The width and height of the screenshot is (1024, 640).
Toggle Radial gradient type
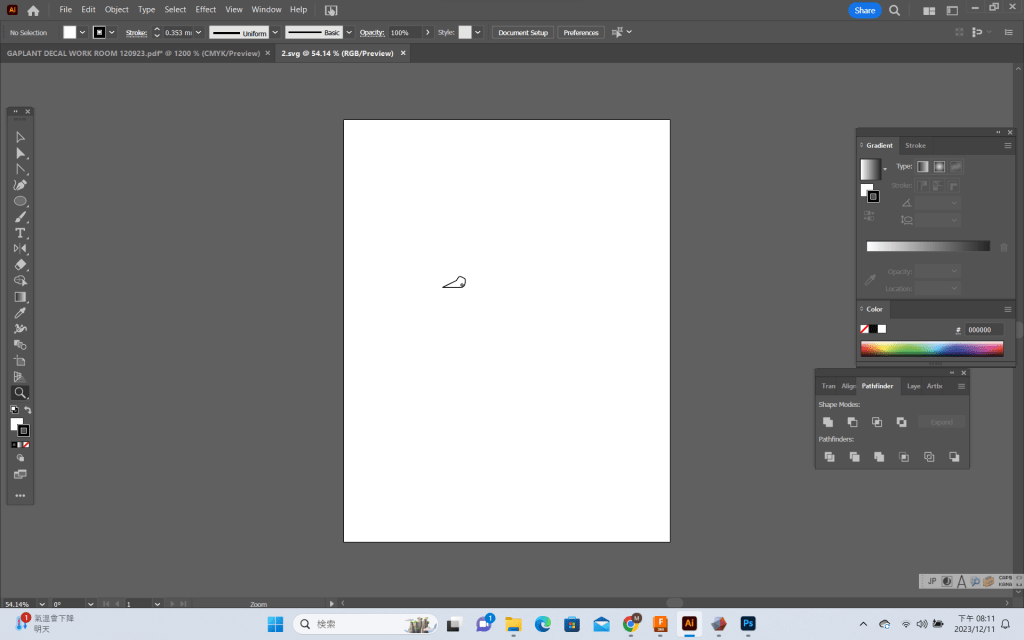click(939, 166)
